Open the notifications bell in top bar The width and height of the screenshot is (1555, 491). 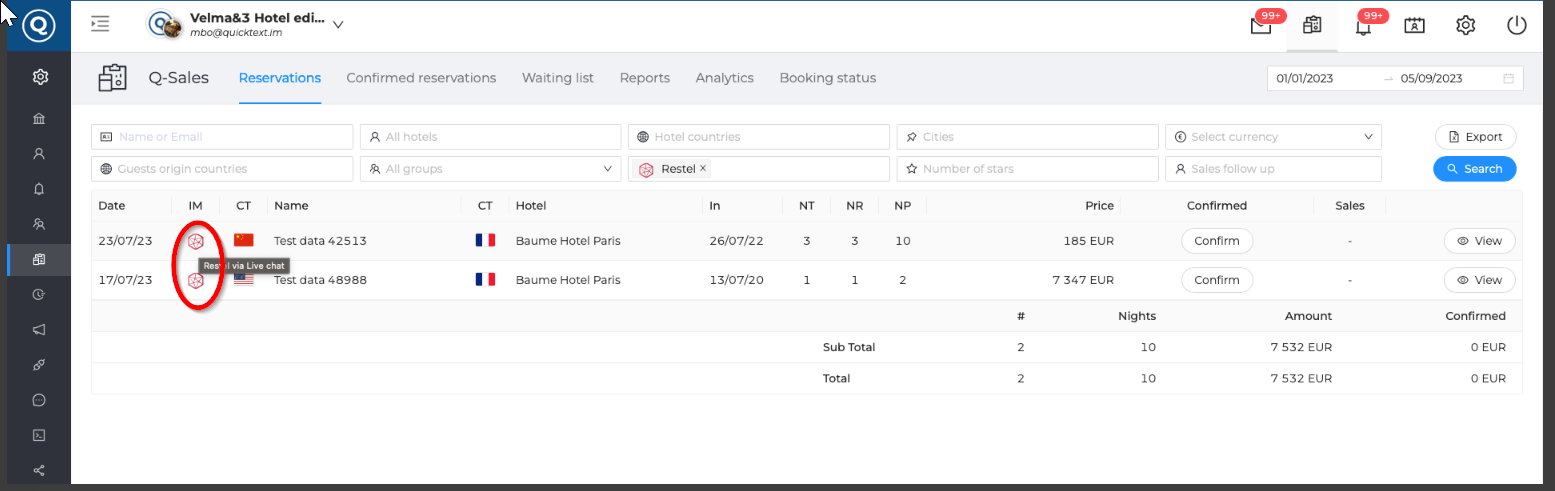(x=1362, y=26)
